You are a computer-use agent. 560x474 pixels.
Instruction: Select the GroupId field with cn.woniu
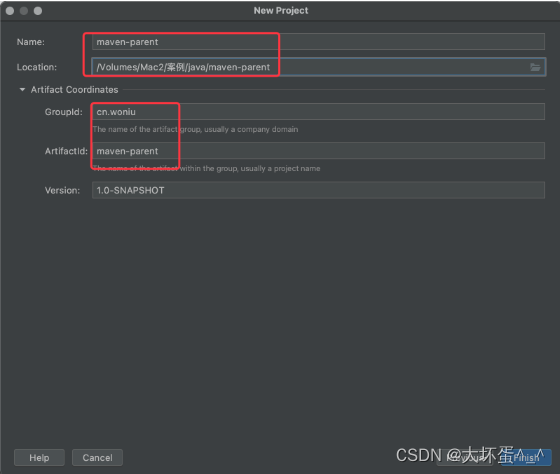pos(318,112)
